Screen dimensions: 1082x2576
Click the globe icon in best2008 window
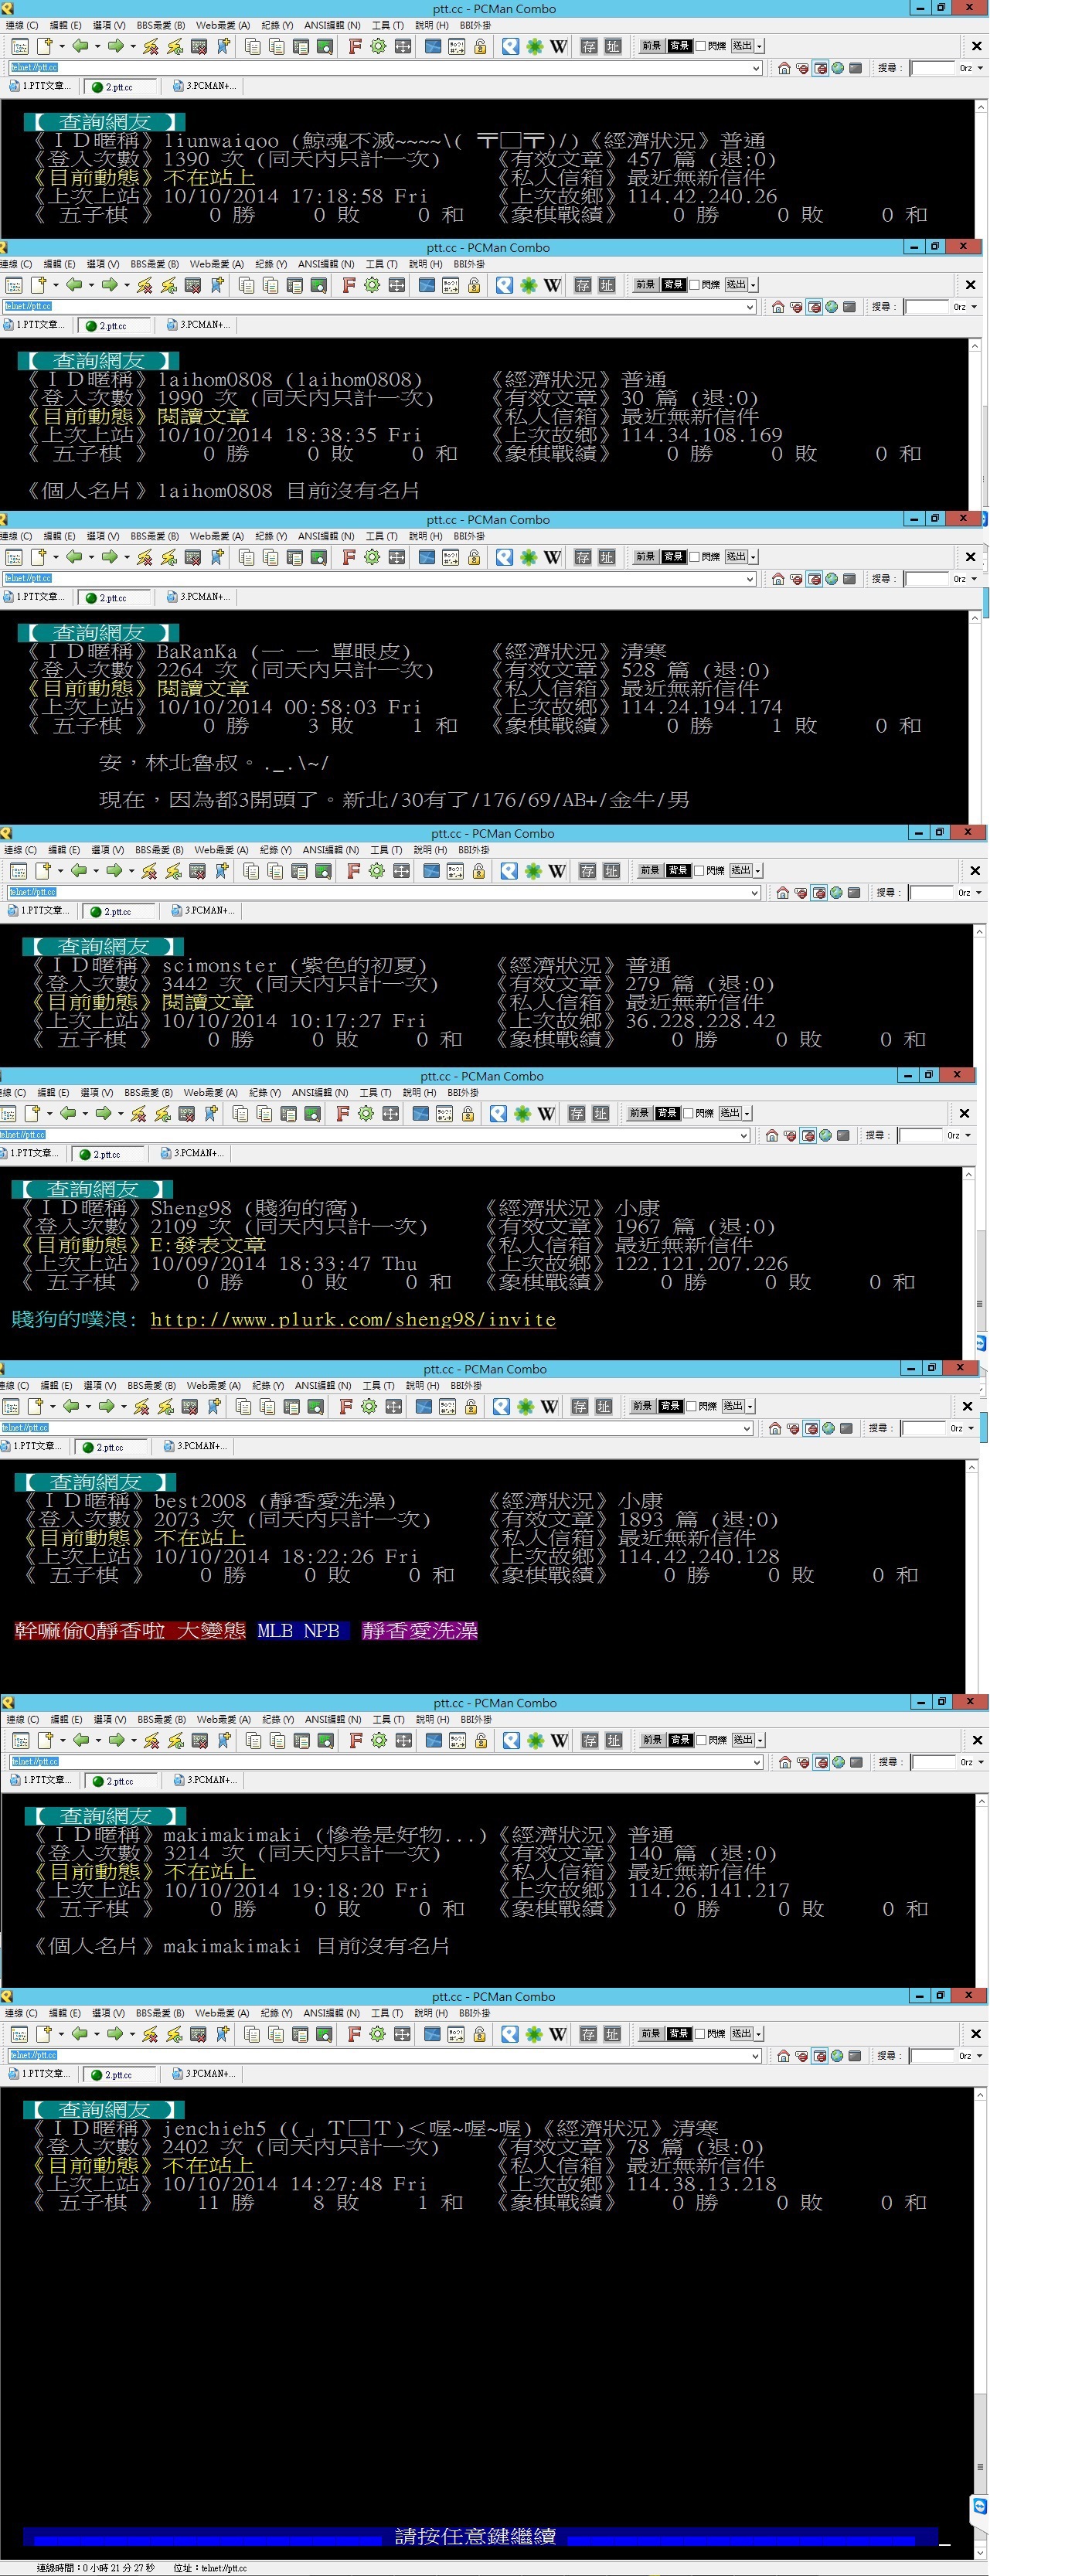(829, 1428)
